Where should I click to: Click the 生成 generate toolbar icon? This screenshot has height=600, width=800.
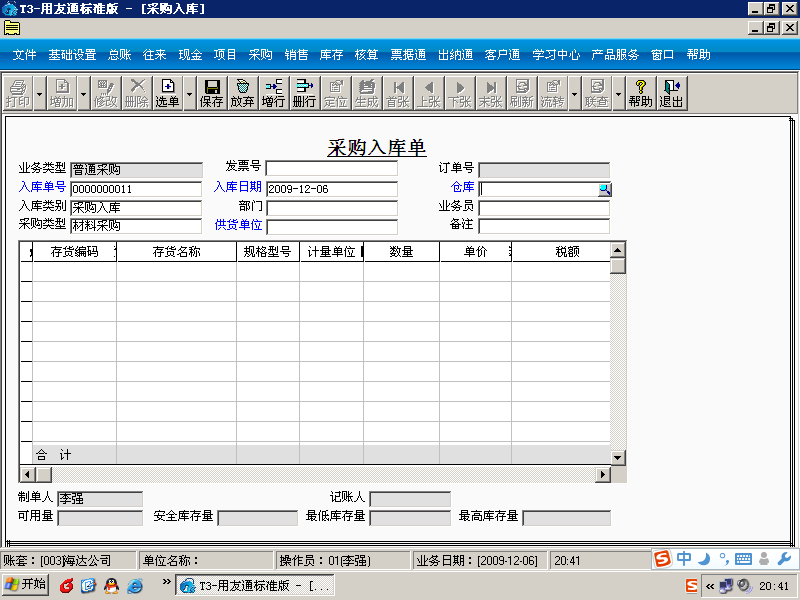point(366,93)
